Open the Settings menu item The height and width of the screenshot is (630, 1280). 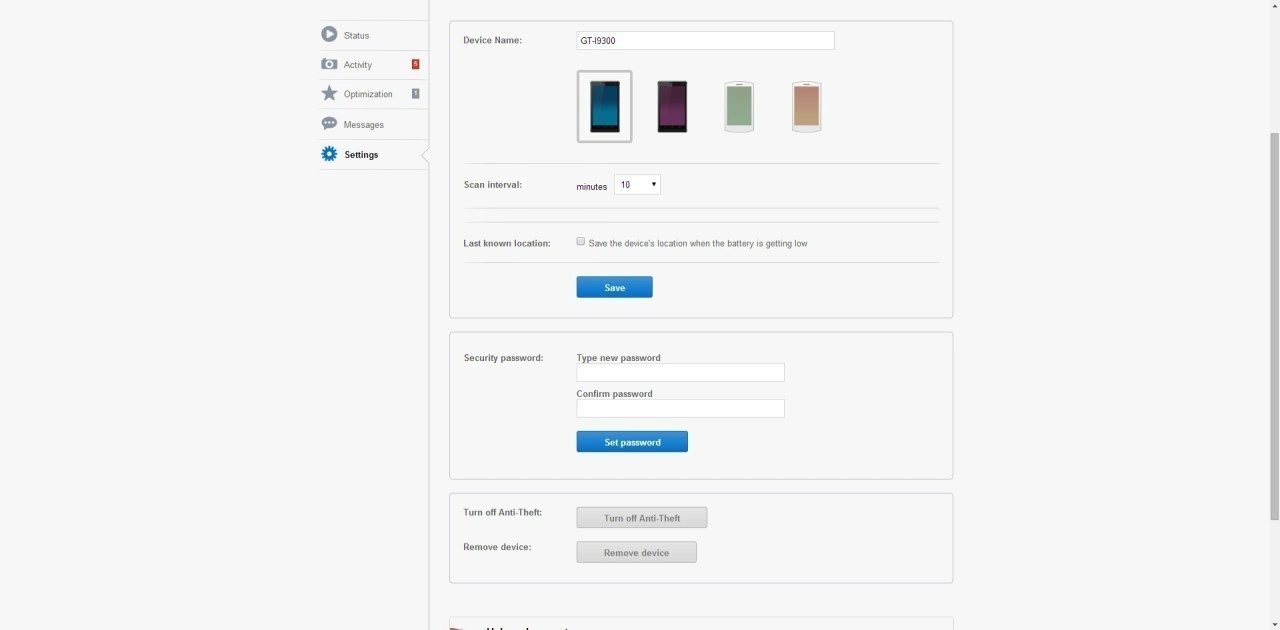tap(373, 154)
